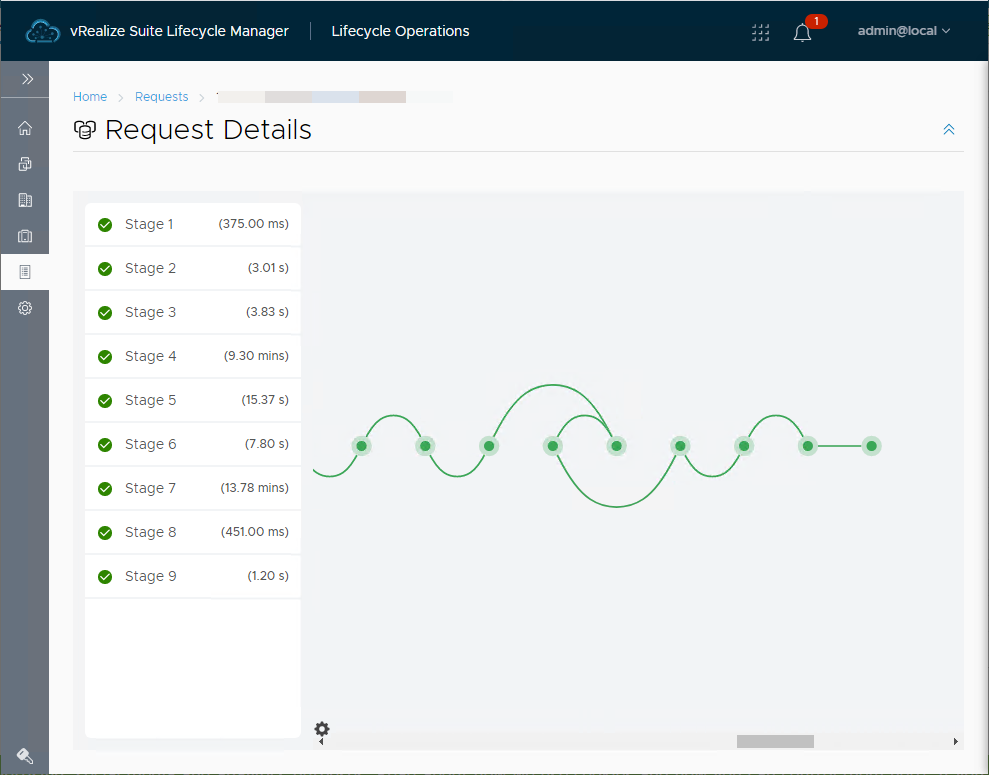Click the horizontal scrollbar below the graph

coord(774,741)
